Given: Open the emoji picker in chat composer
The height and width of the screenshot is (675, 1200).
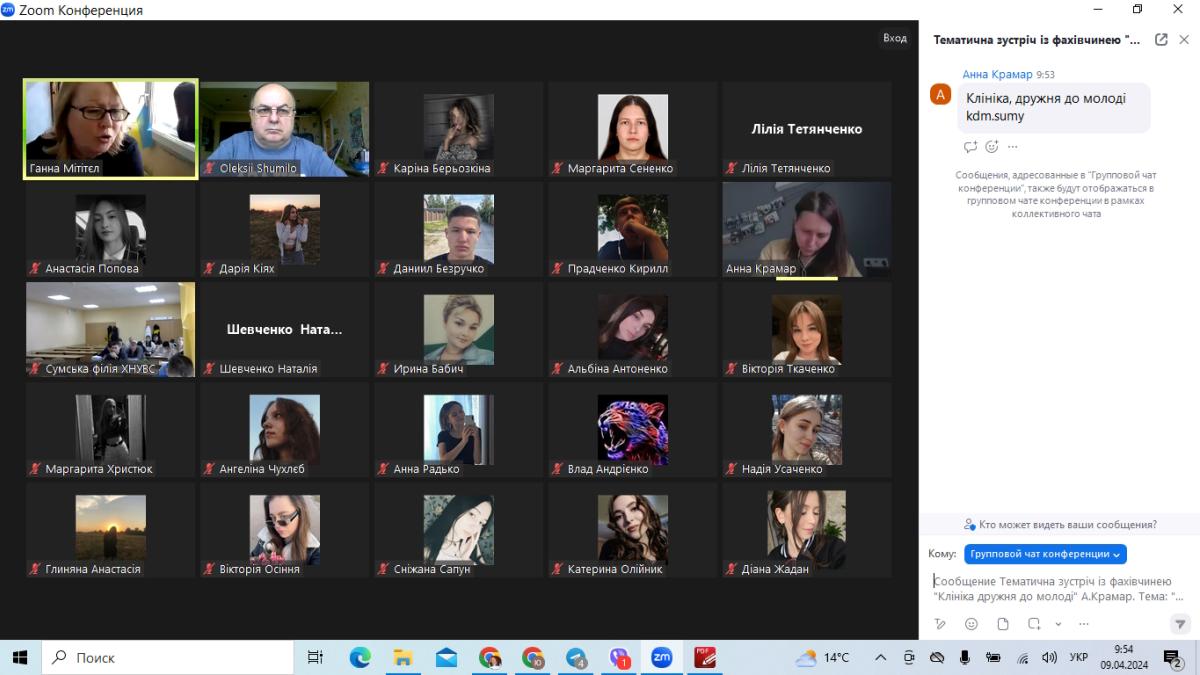Looking at the screenshot, I should 971,624.
